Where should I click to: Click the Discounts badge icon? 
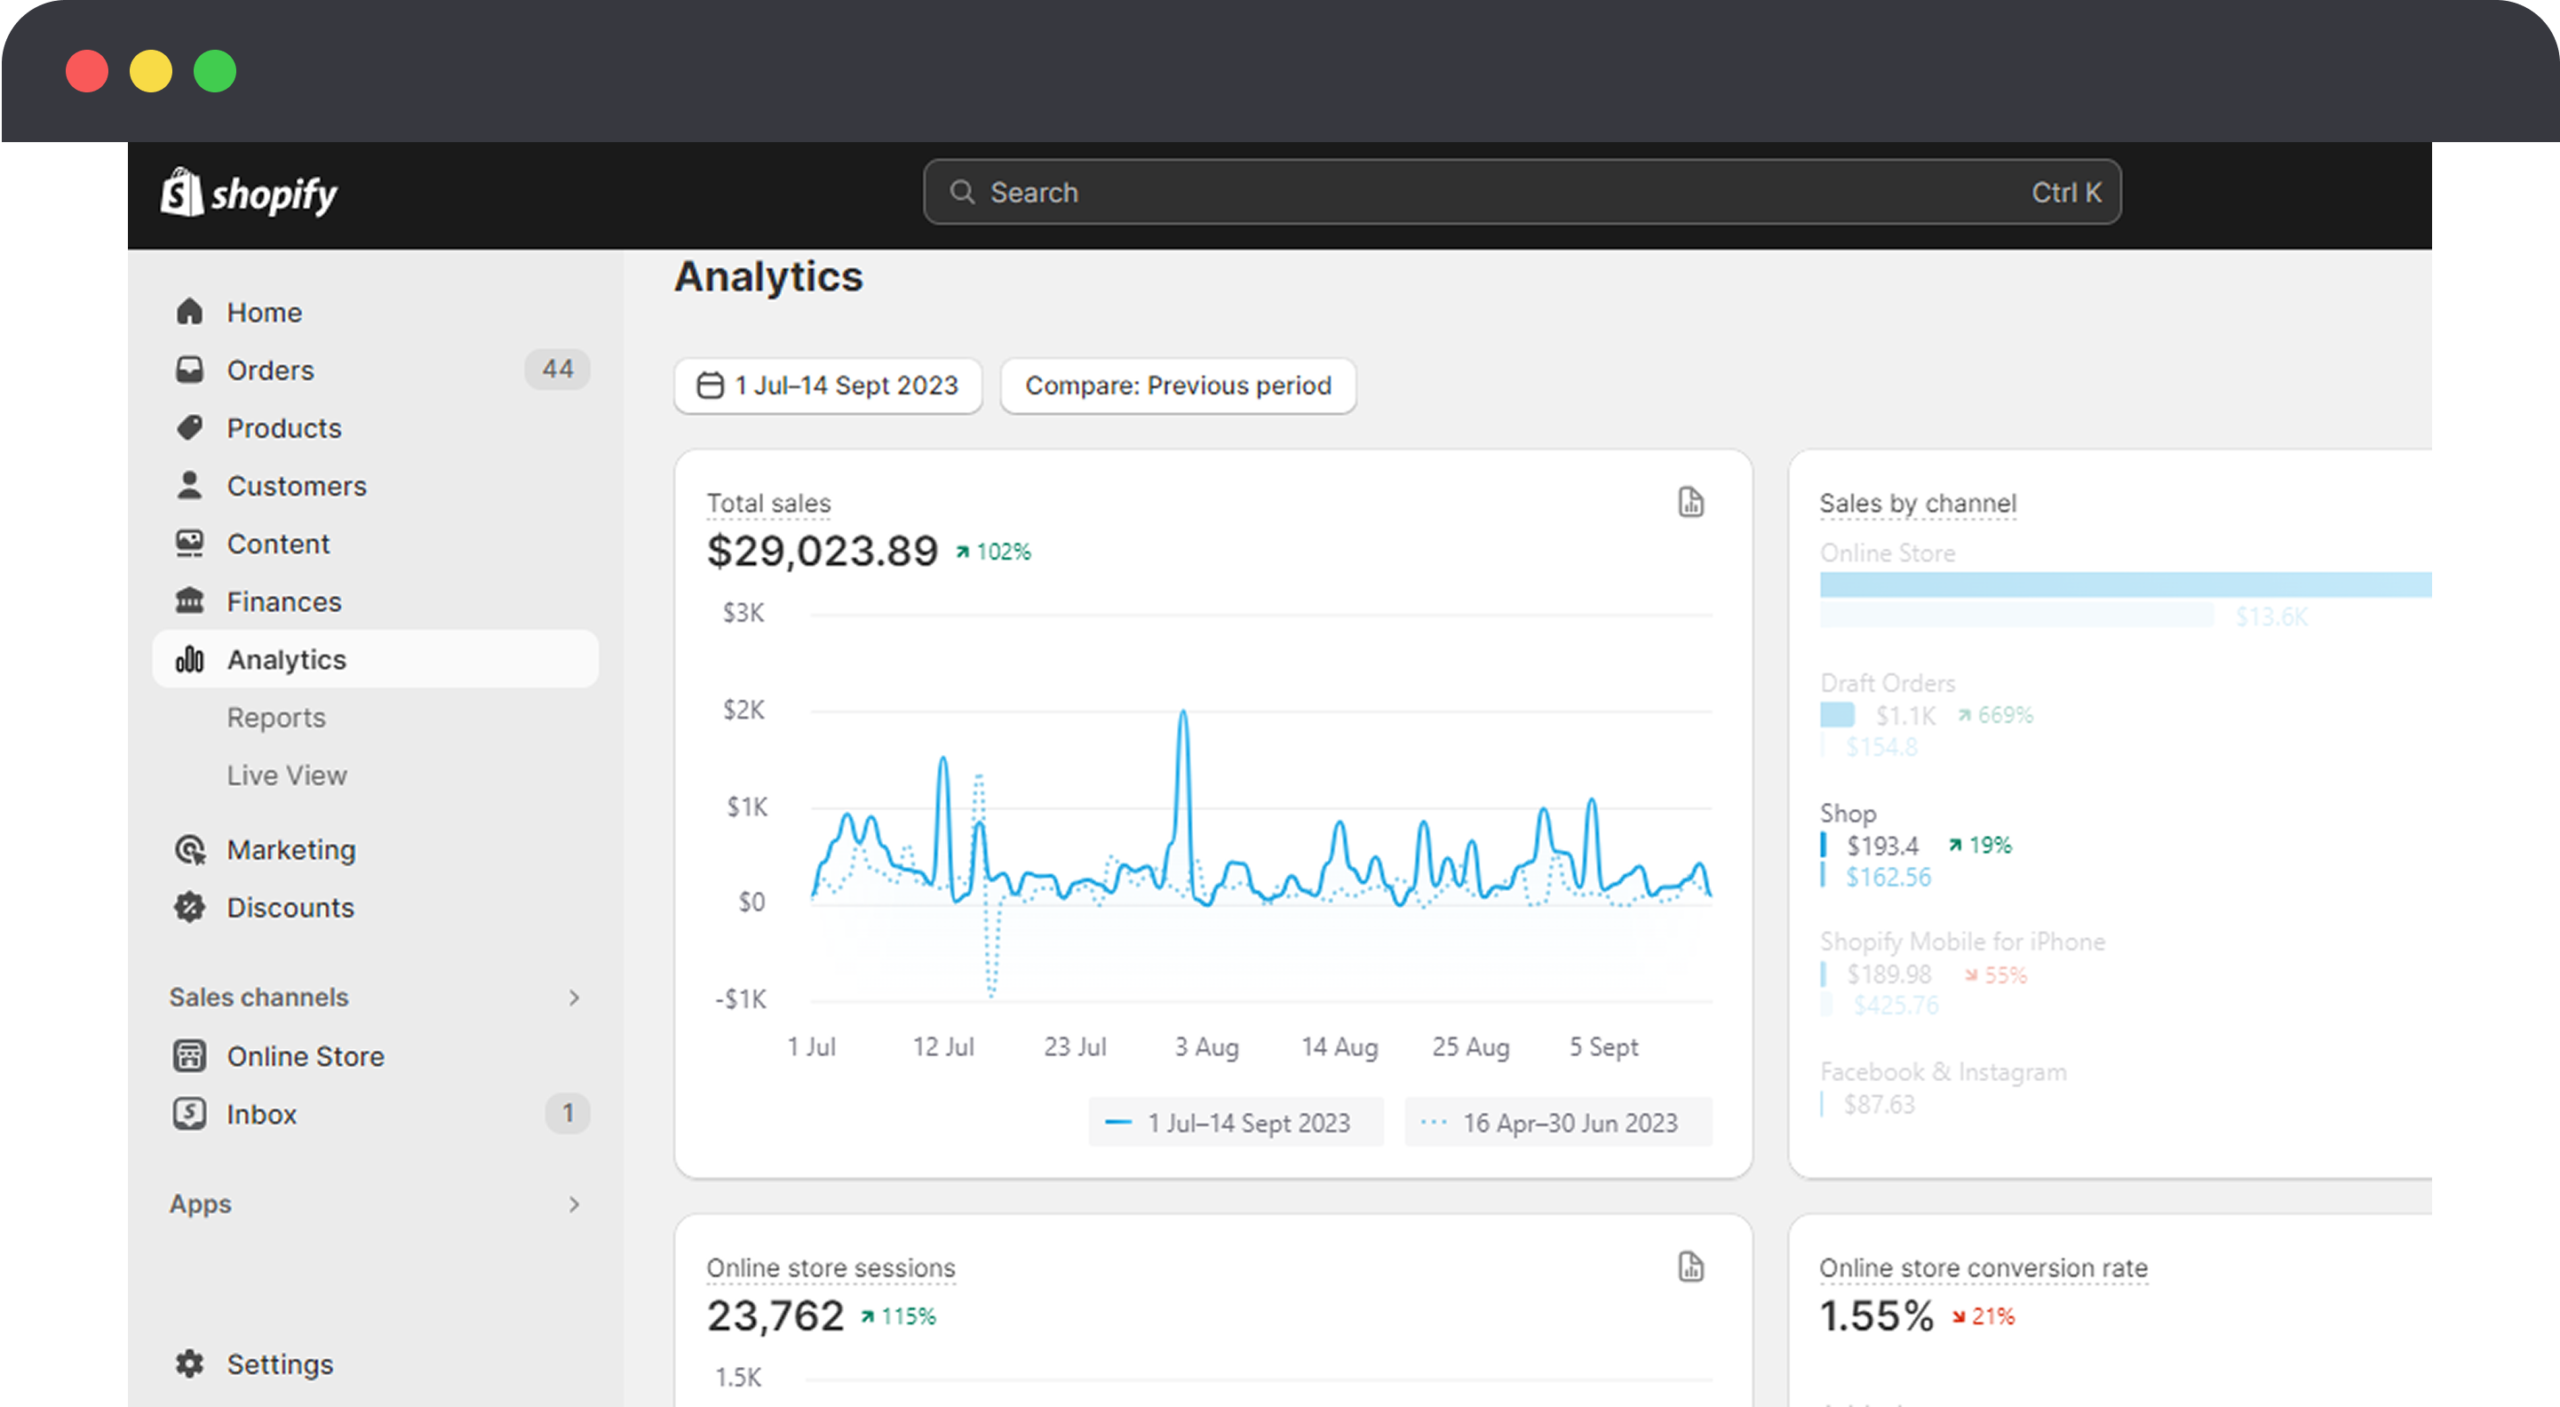click(x=189, y=908)
